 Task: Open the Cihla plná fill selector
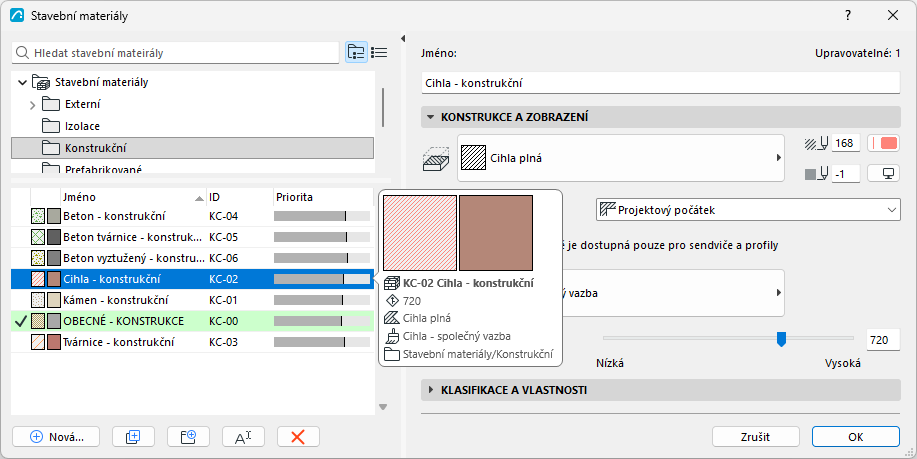pos(620,158)
